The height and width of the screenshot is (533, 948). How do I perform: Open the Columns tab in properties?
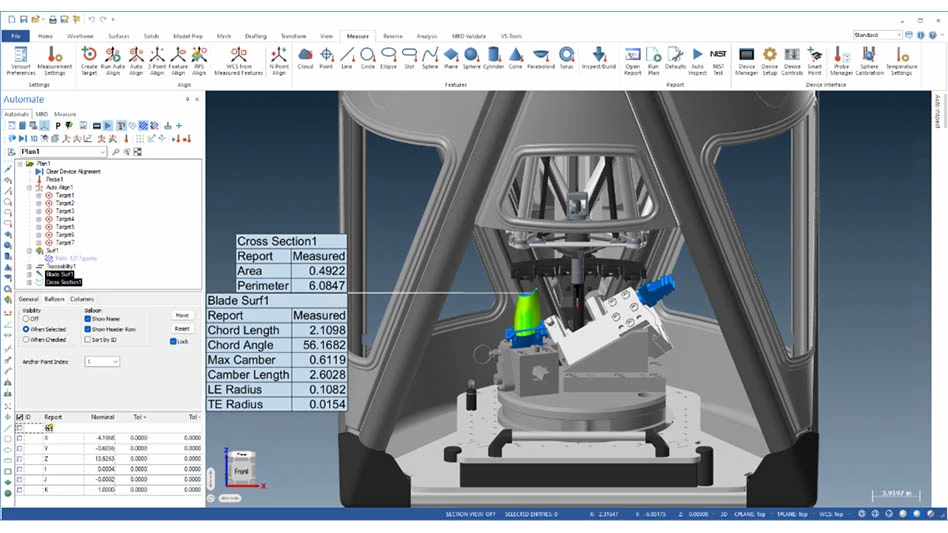tap(81, 299)
